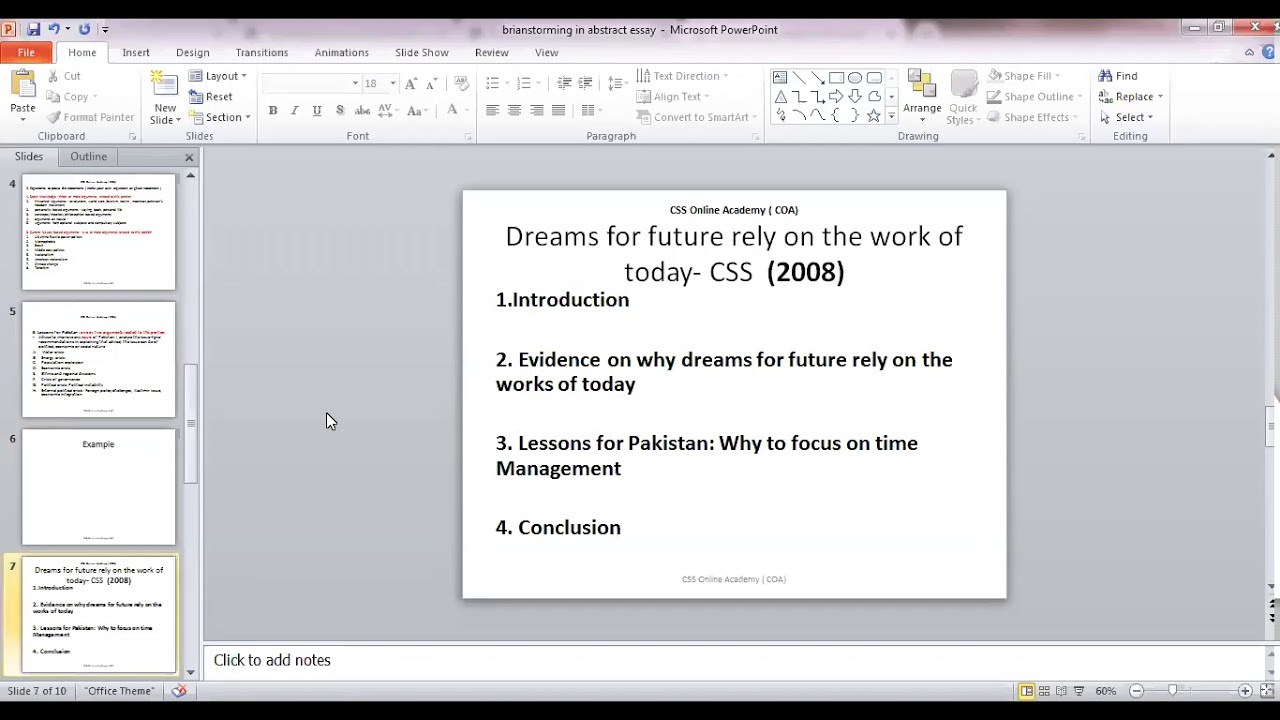
Task: Click the Clear All Formatting icon
Action: [x=461, y=83]
